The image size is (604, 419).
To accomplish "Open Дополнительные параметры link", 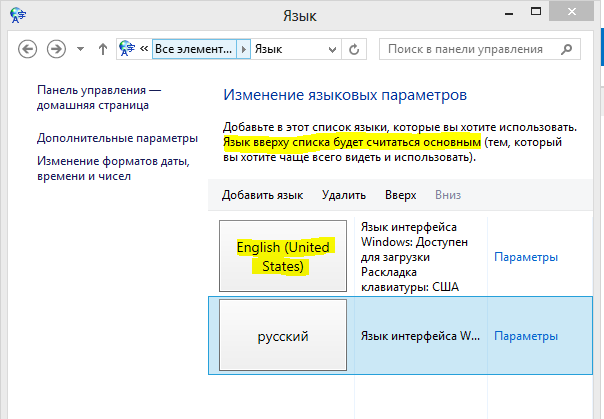I will (117, 138).
